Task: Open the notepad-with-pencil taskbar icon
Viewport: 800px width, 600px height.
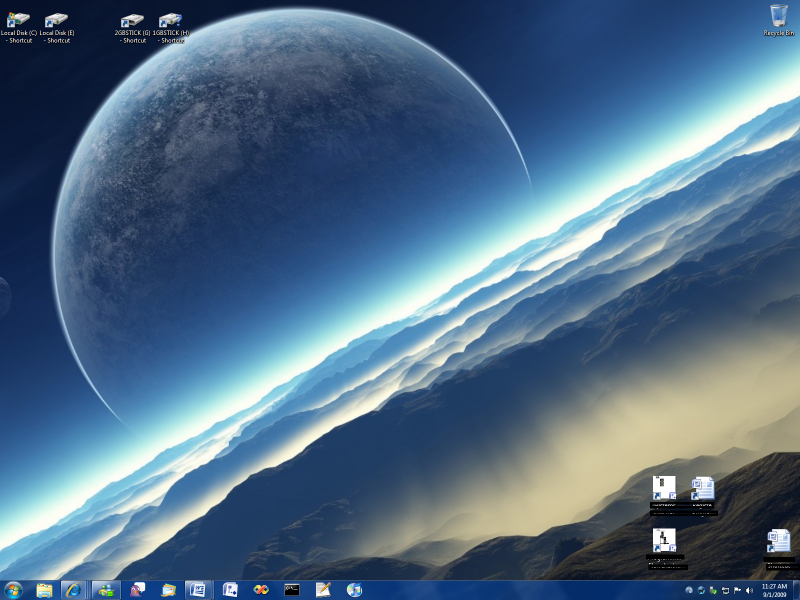Action: pos(323,590)
